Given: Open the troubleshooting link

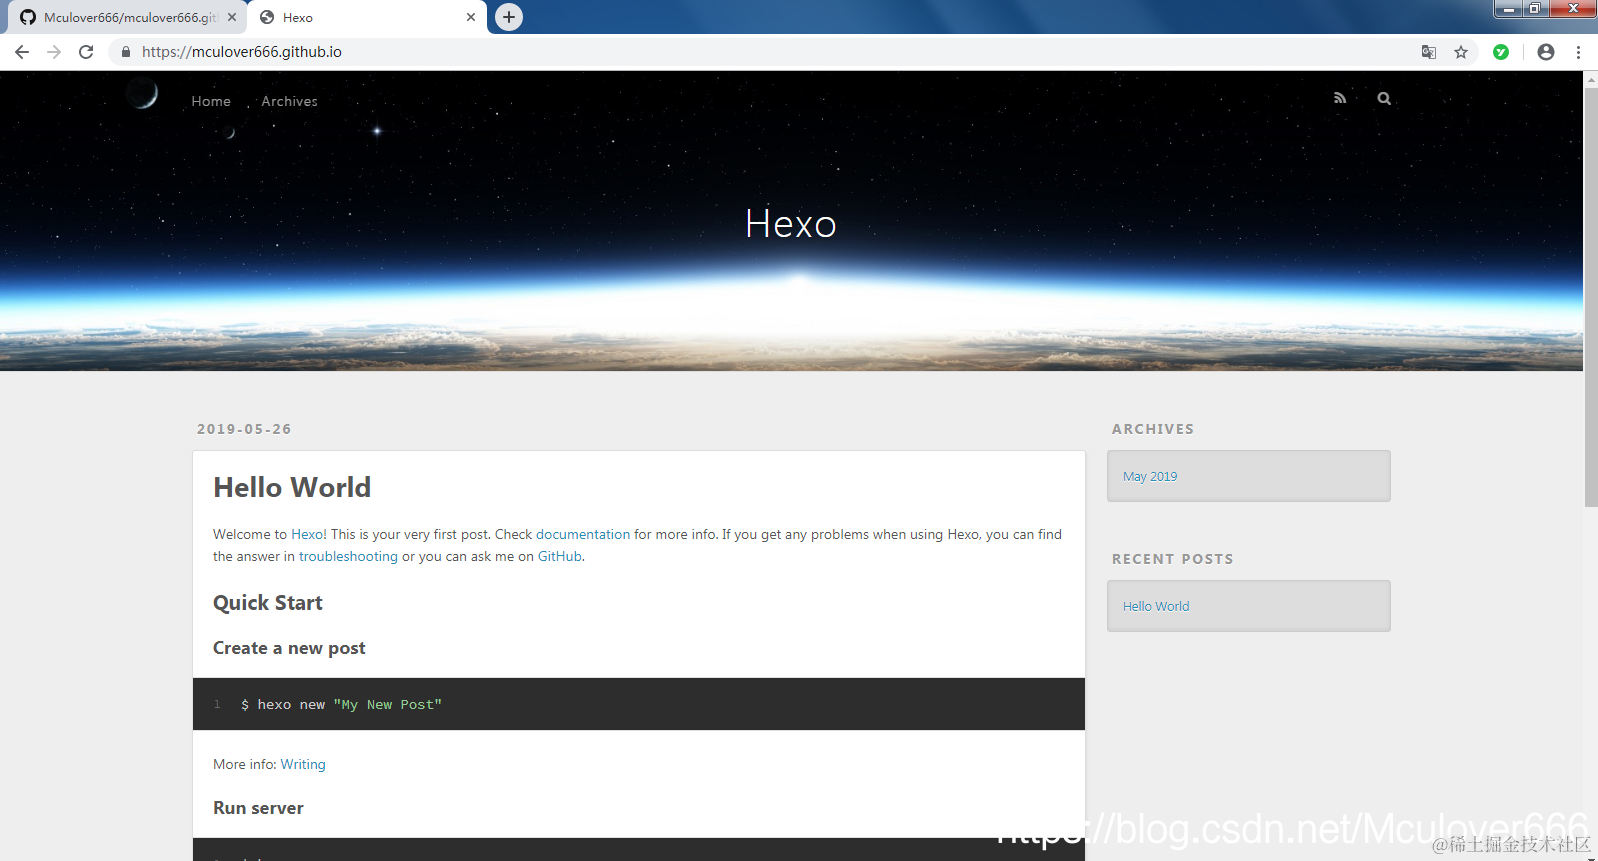Looking at the screenshot, I should pyautogui.click(x=348, y=556).
